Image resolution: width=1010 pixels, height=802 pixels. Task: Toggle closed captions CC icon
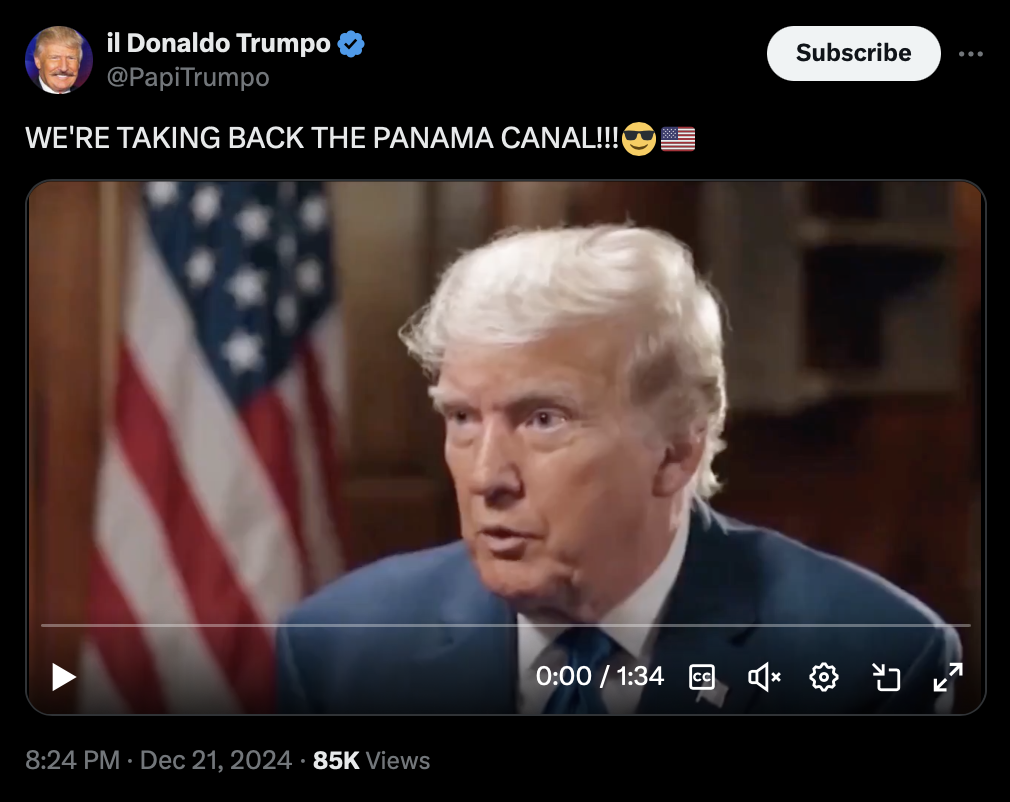701,677
